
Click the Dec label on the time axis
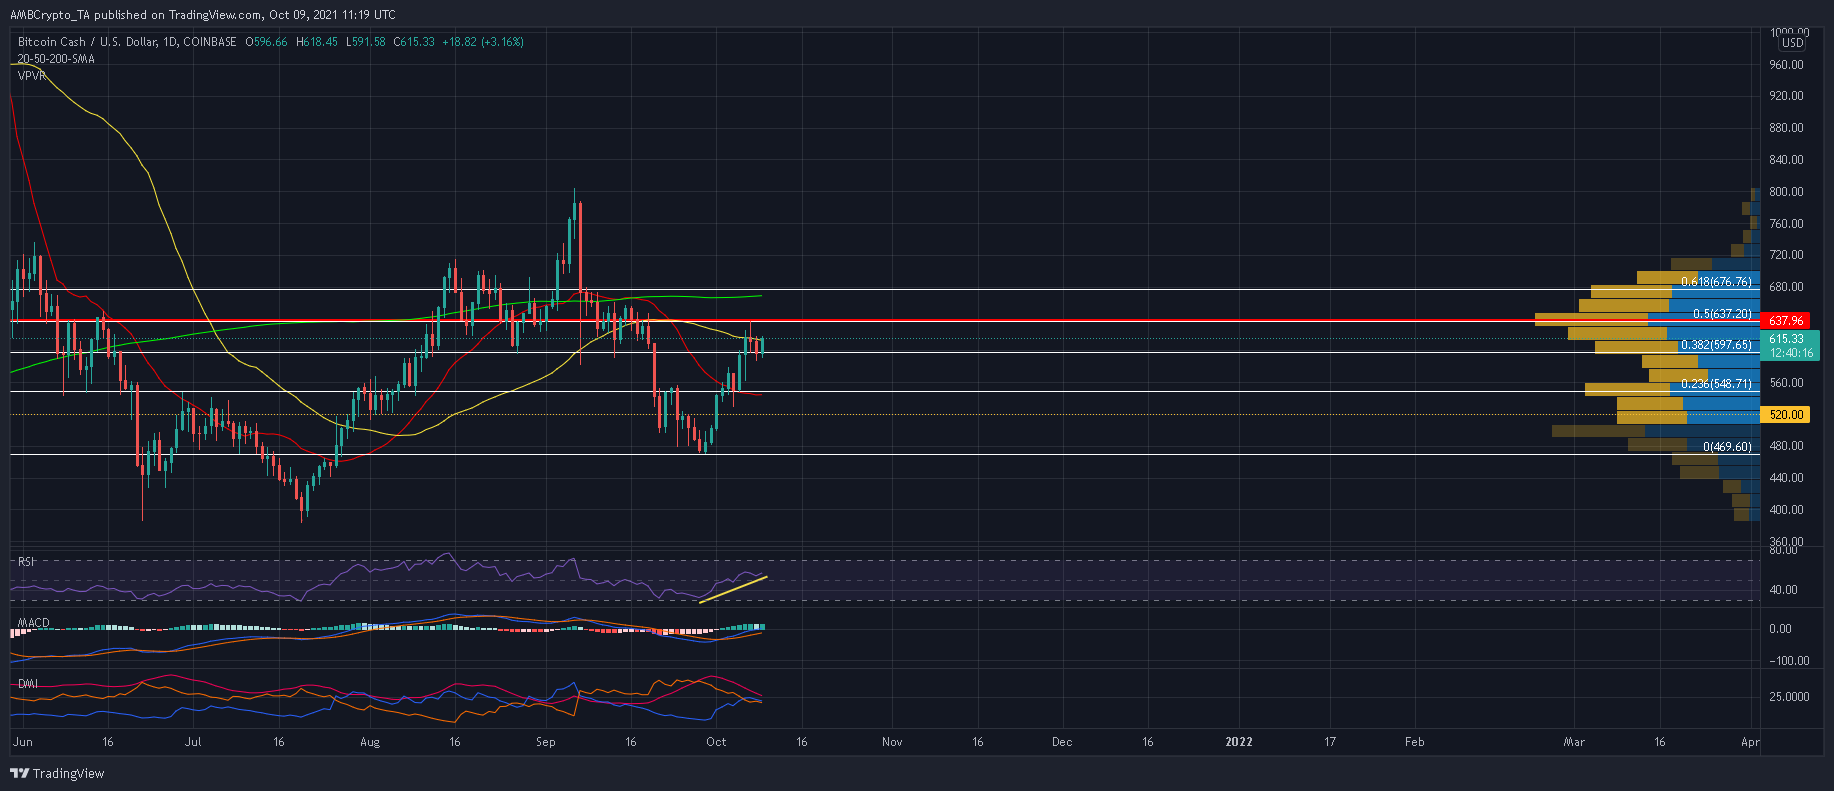pyautogui.click(x=1062, y=742)
